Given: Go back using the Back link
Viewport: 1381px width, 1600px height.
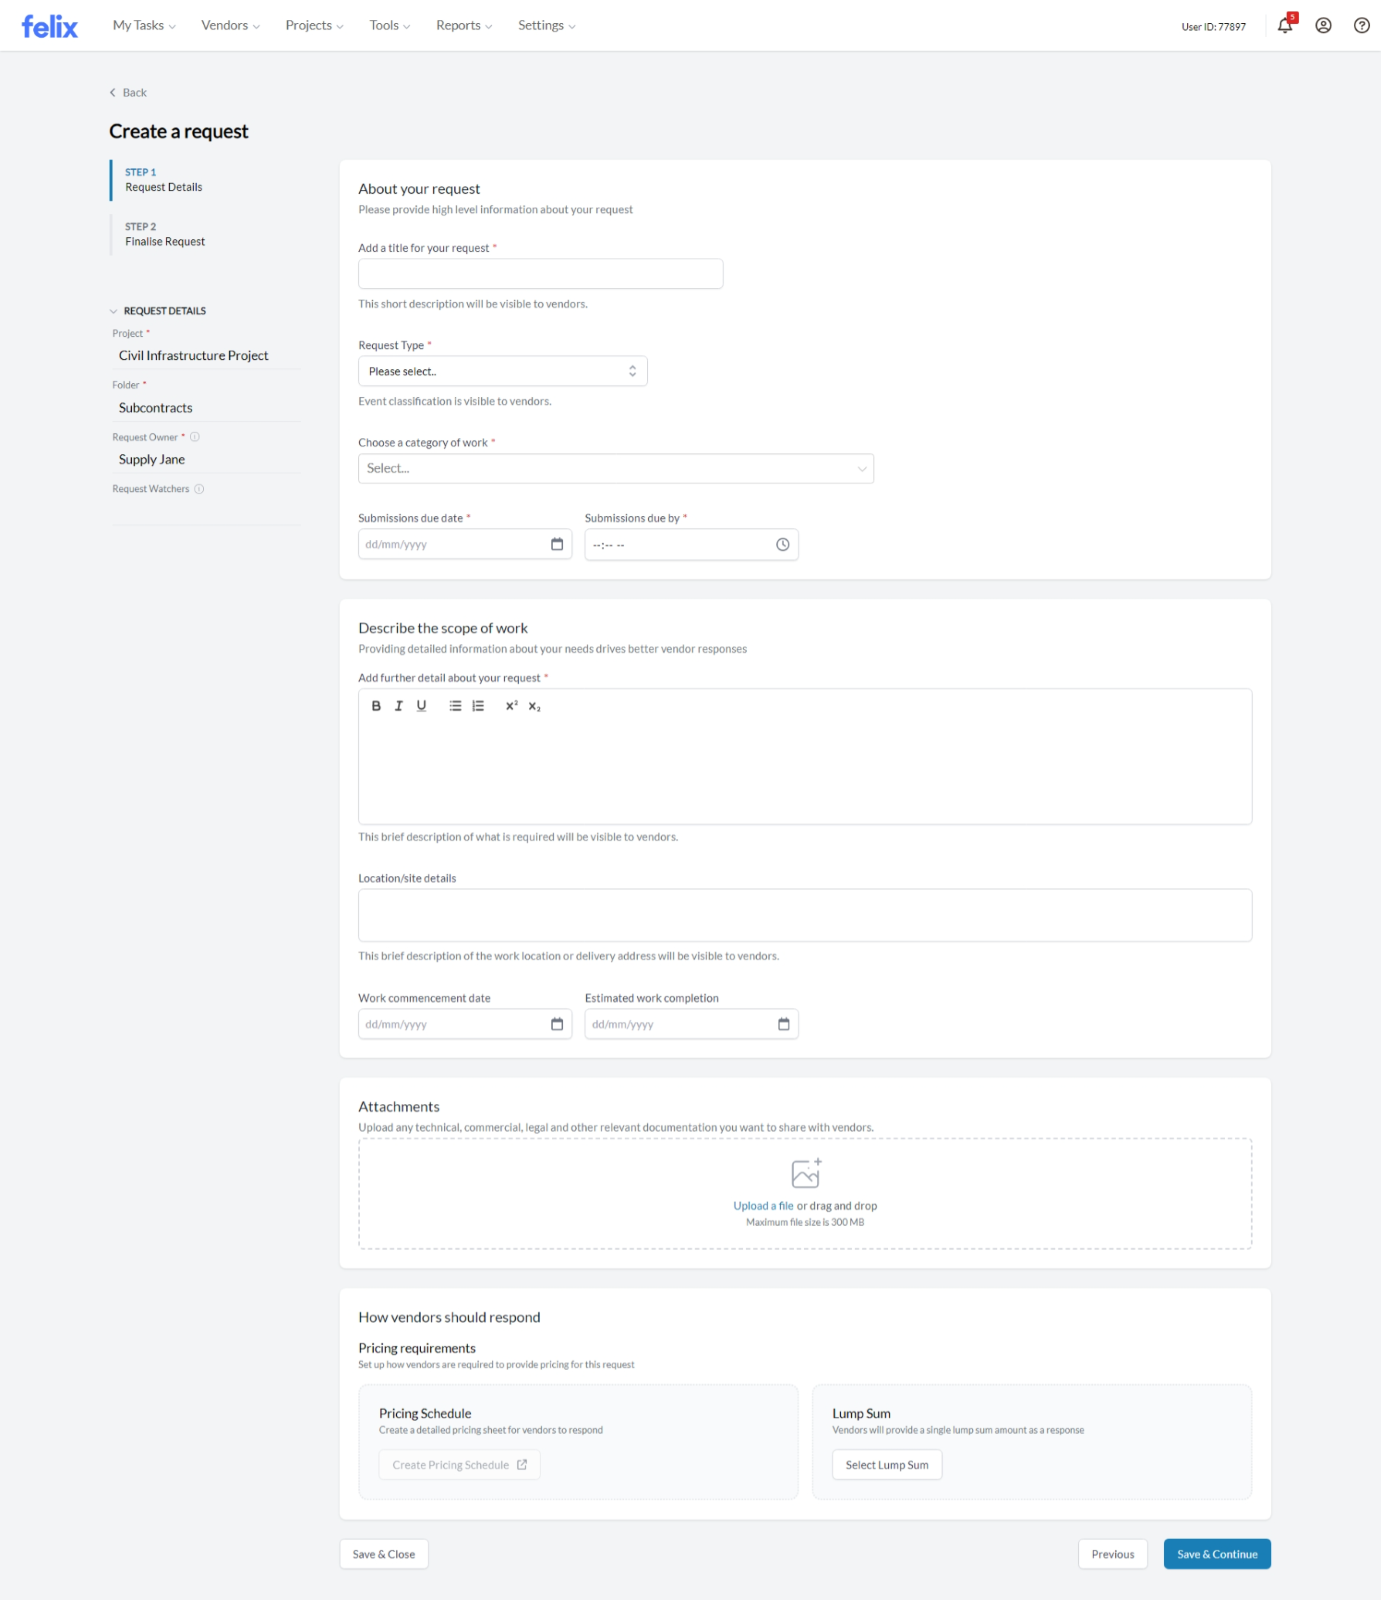Looking at the screenshot, I should [128, 93].
